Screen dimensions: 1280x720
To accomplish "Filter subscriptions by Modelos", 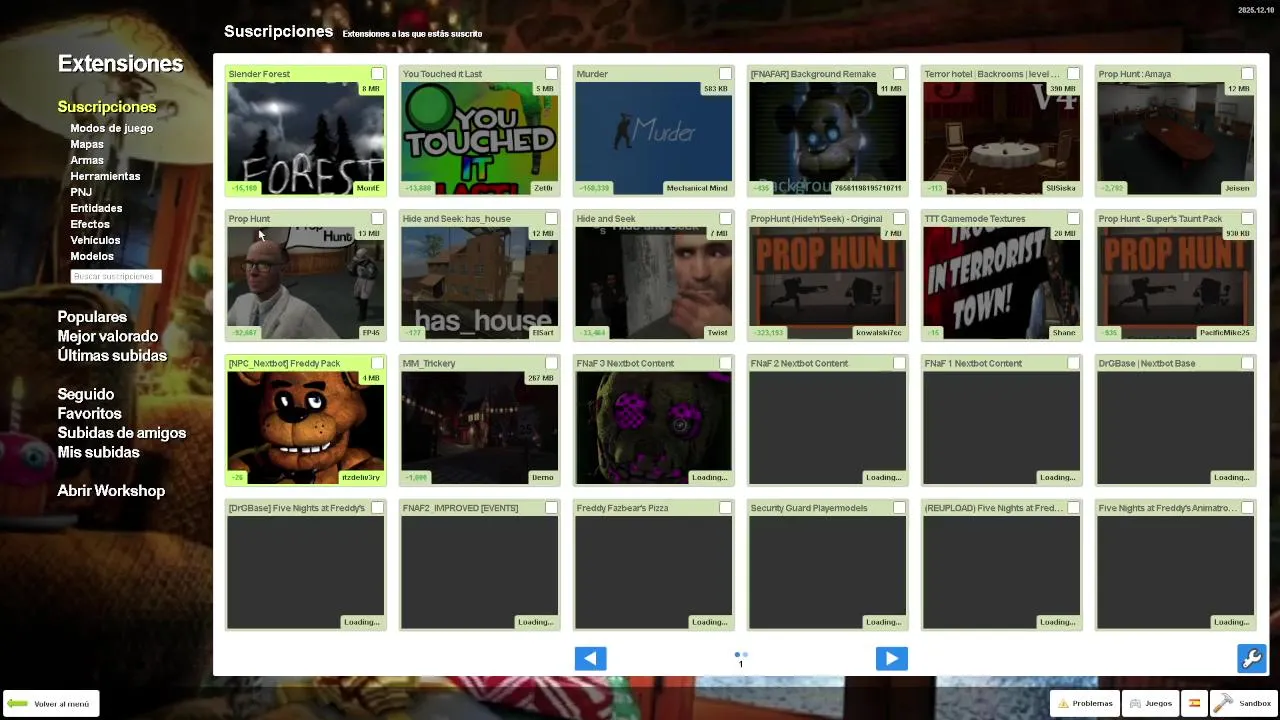I will click(x=92, y=256).
